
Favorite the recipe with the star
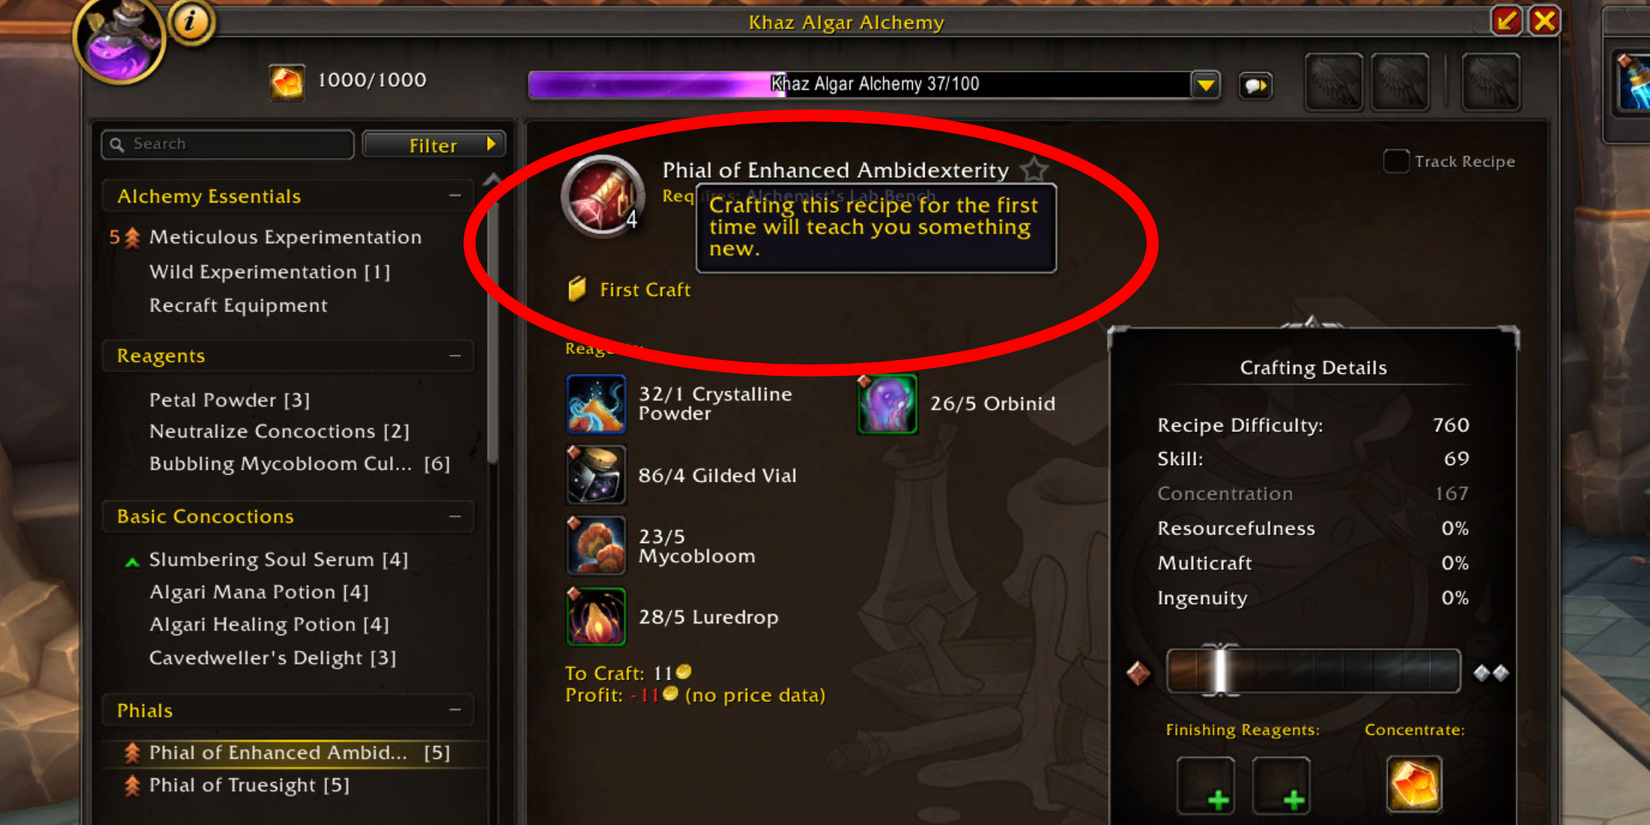pos(1035,169)
